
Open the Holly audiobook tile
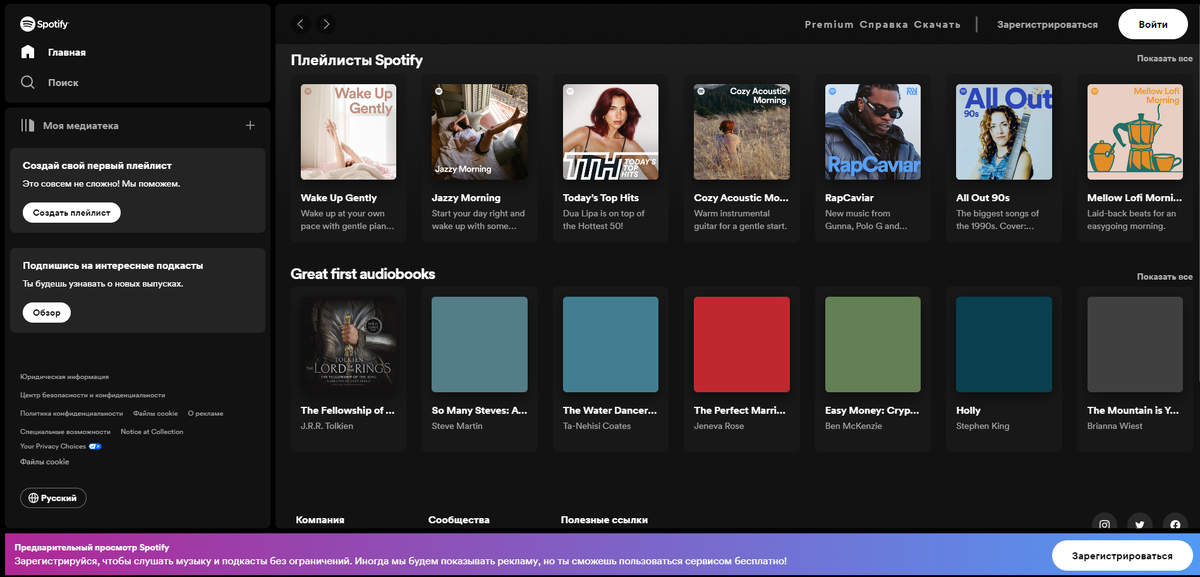1003,345
